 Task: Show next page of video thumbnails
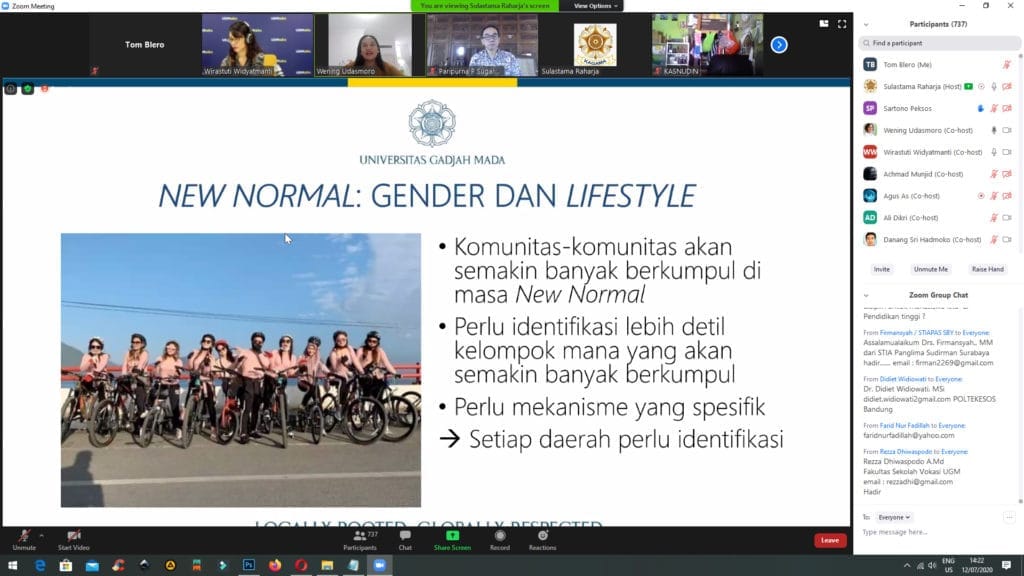(x=778, y=44)
